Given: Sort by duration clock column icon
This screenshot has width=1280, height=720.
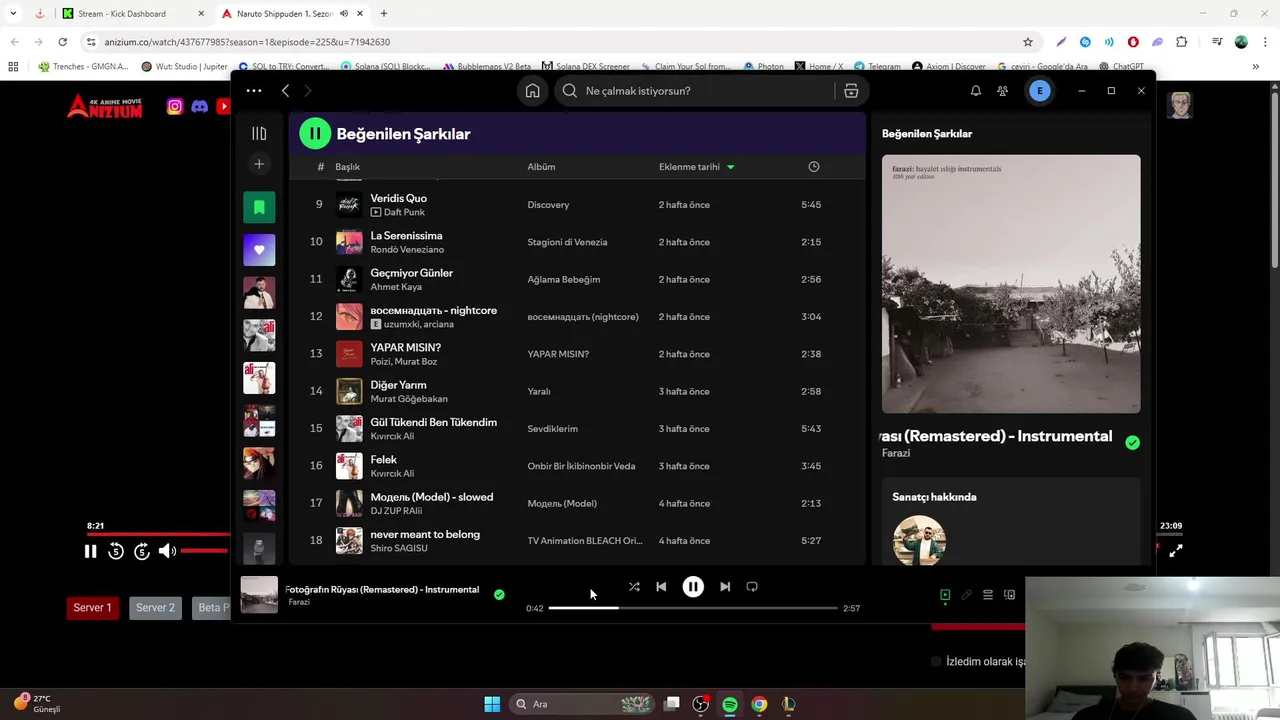Looking at the screenshot, I should (814, 167).
